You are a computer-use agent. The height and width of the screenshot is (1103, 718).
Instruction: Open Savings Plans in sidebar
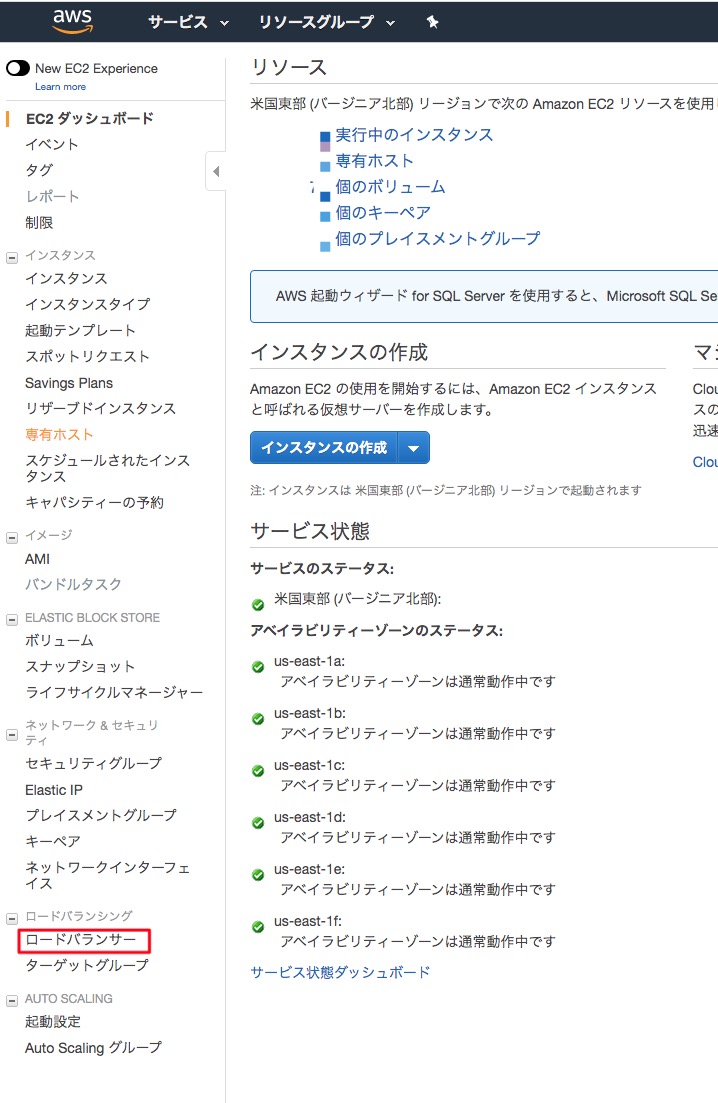69,383
